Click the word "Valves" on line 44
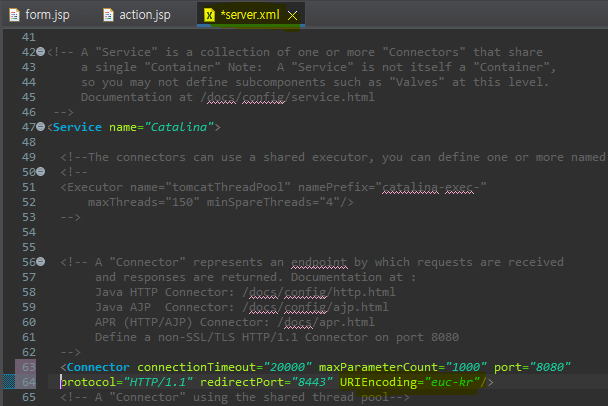 pyautogui.click(x=417, y=82)
